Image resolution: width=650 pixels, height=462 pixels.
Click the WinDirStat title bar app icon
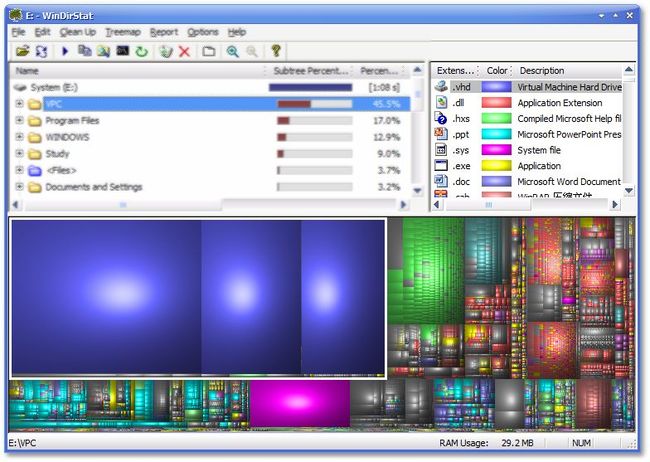coord(16,15)
